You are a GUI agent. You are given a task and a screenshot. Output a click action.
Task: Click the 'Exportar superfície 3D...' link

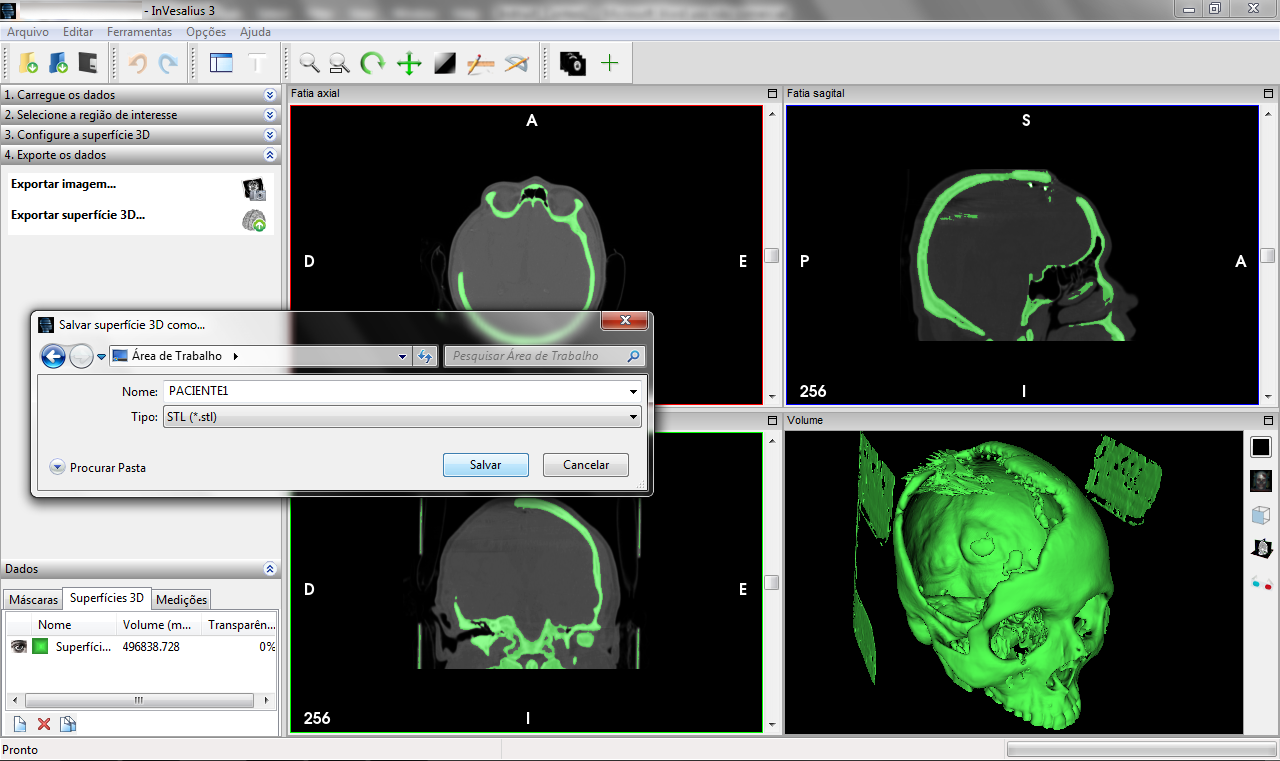coord(78,214)
